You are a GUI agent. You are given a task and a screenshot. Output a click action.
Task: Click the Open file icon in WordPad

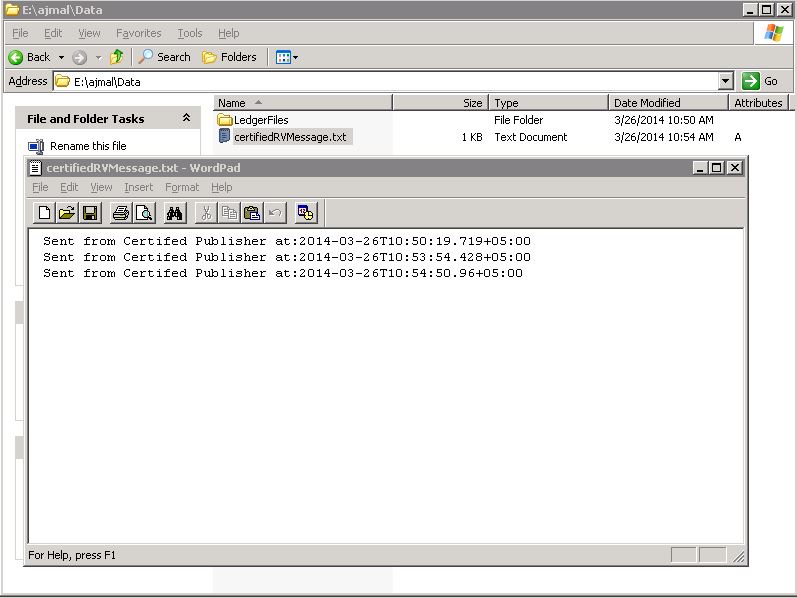pyautogui.click(x=67, y=213)
